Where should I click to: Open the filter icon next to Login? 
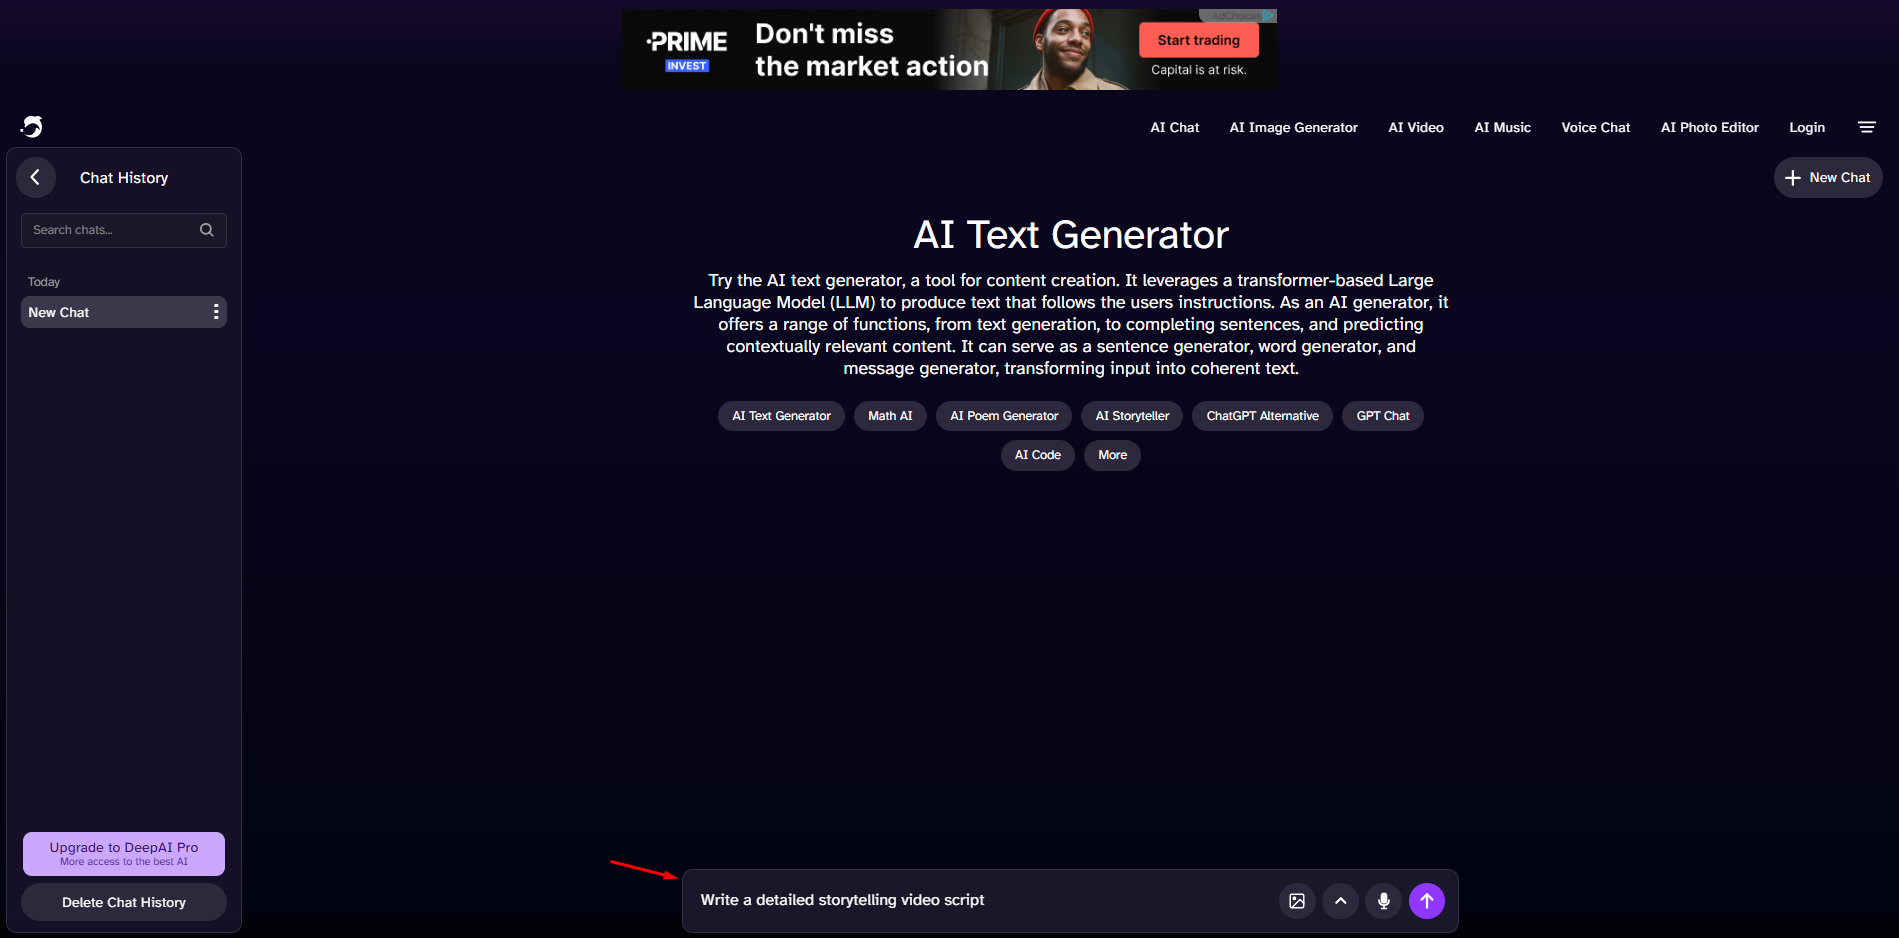coord(1867,127)
